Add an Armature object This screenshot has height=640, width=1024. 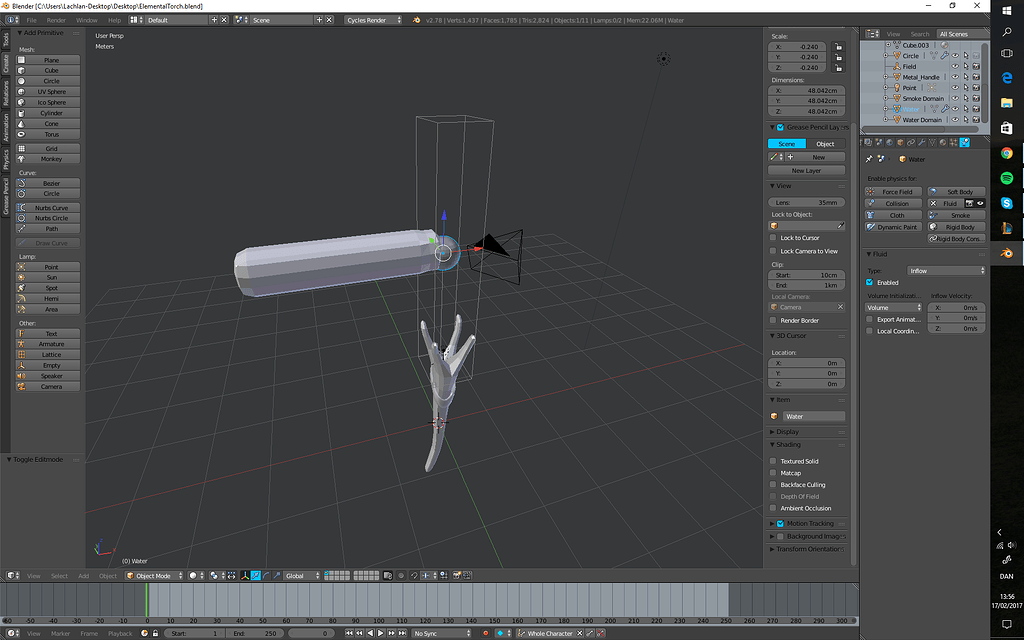pyautogui.click(x=48, y=344)
